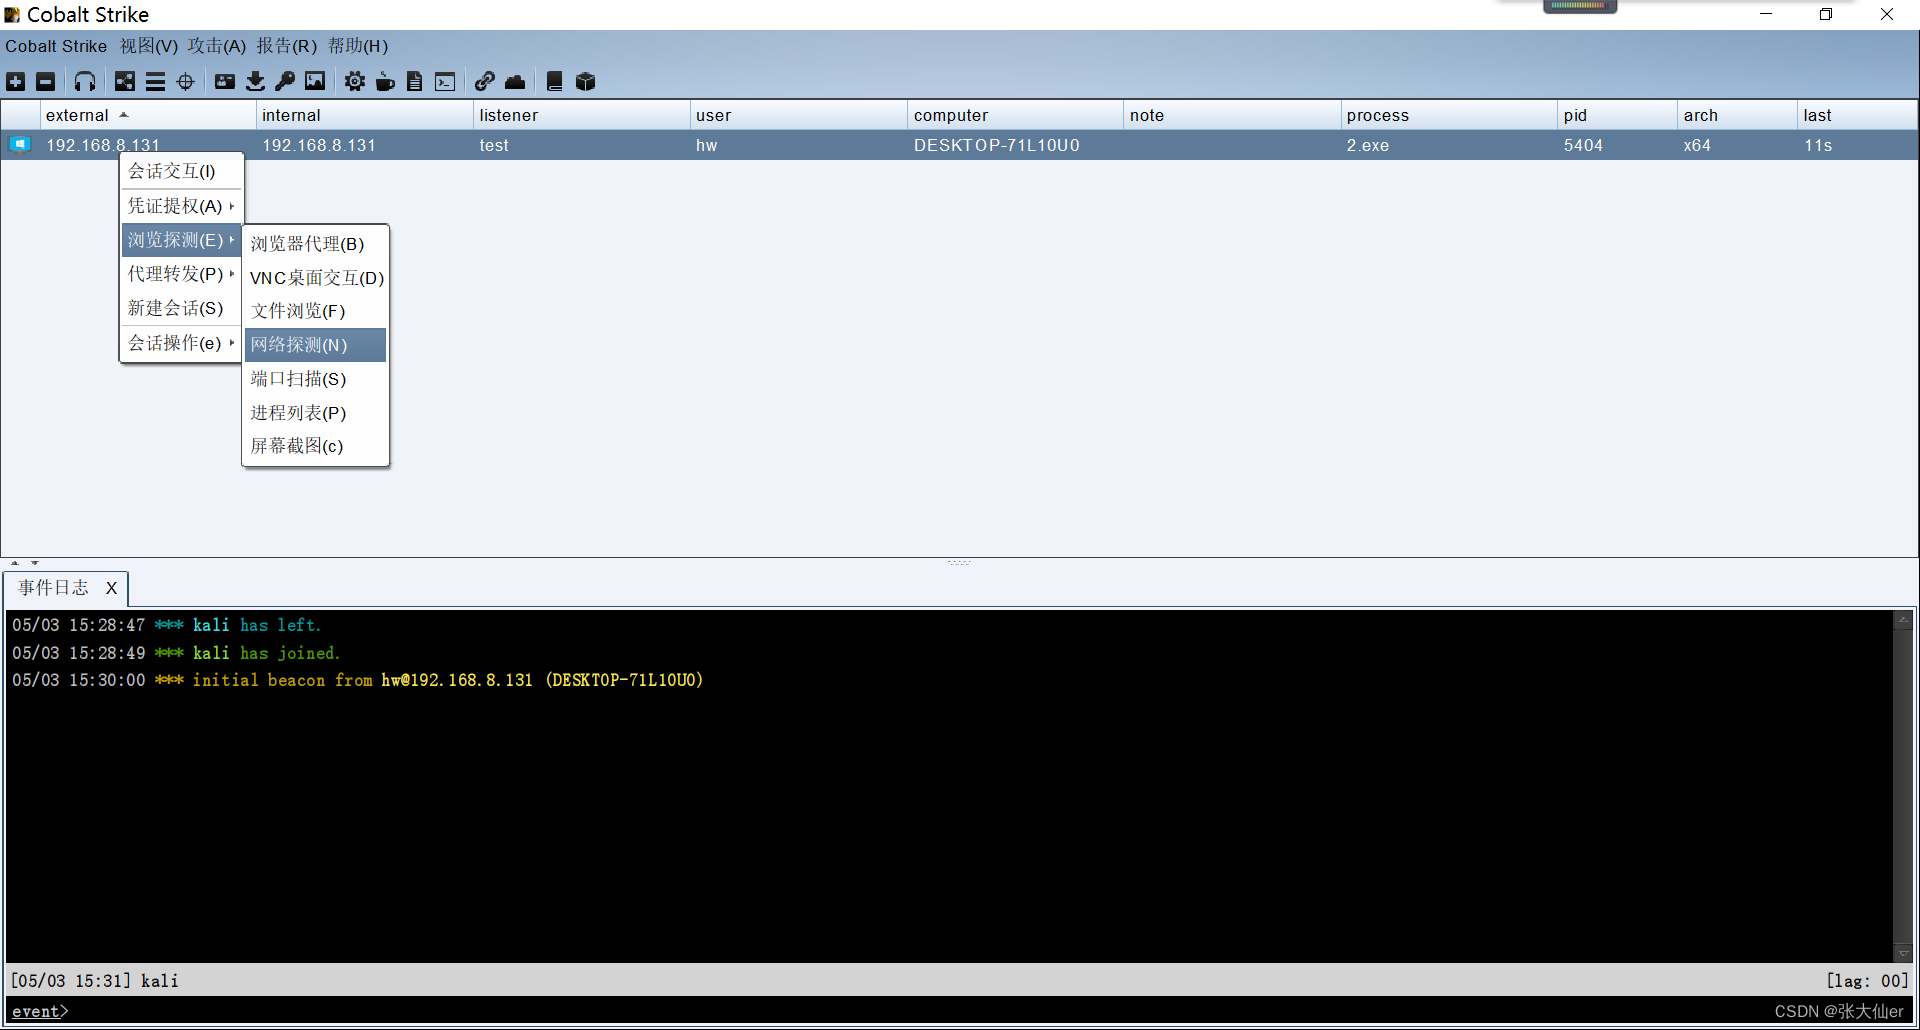Click the event log scrollbar up arrow
1920x1030 pixels.
click(1904, 620)
